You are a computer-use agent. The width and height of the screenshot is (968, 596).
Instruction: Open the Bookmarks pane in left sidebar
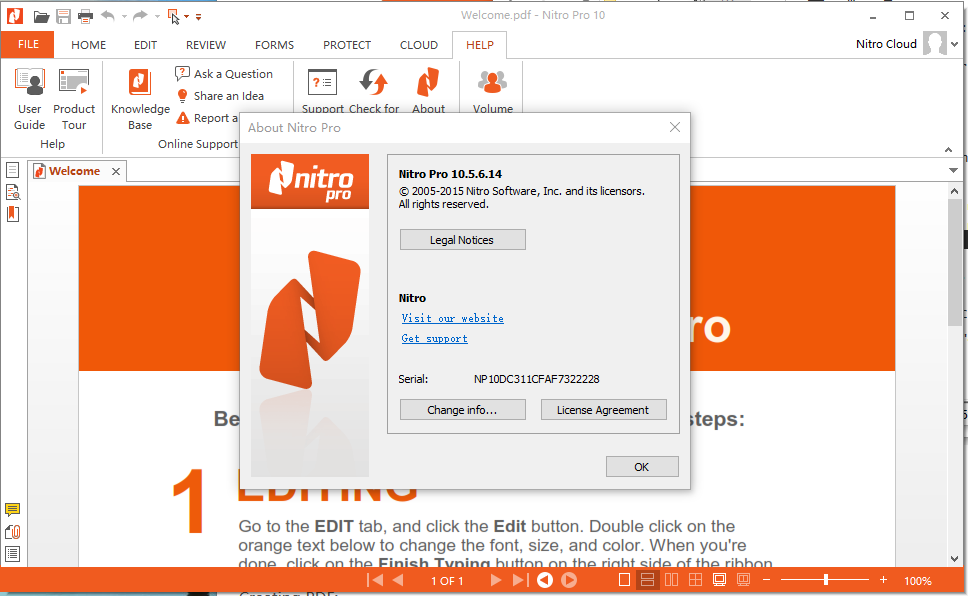point(13,213)
